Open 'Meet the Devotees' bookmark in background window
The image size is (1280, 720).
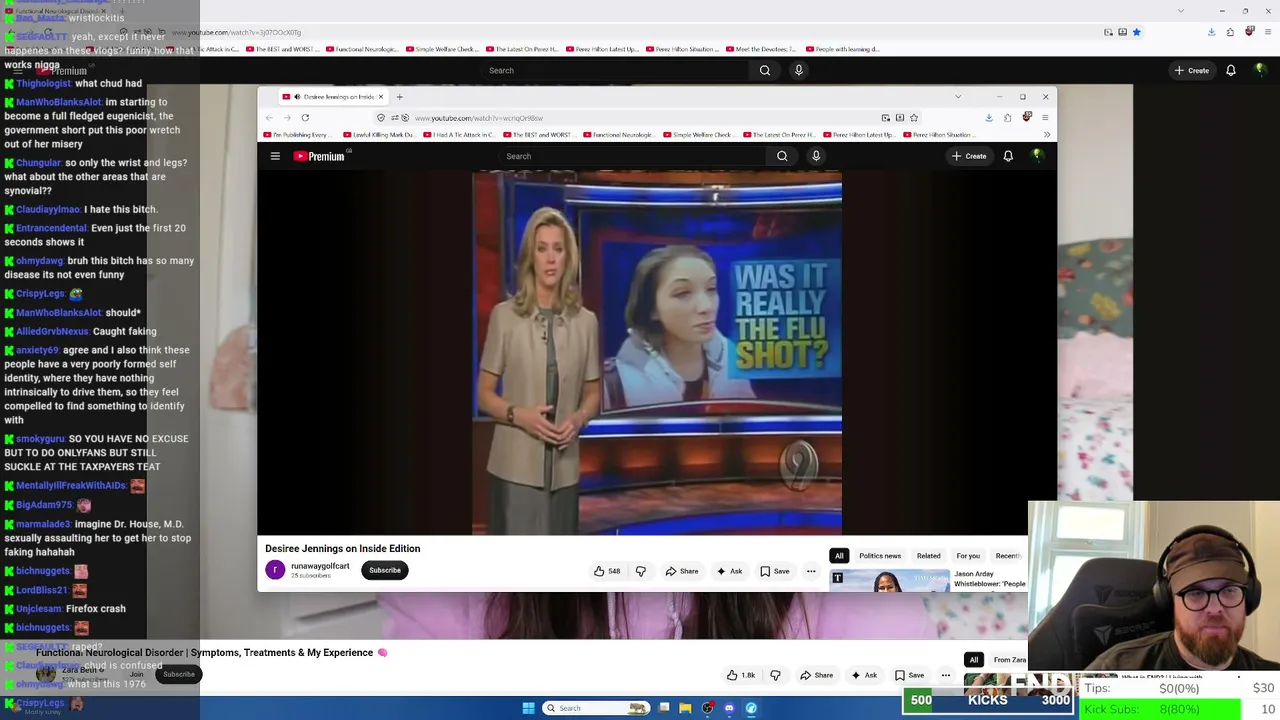click(x=761, y=49)
